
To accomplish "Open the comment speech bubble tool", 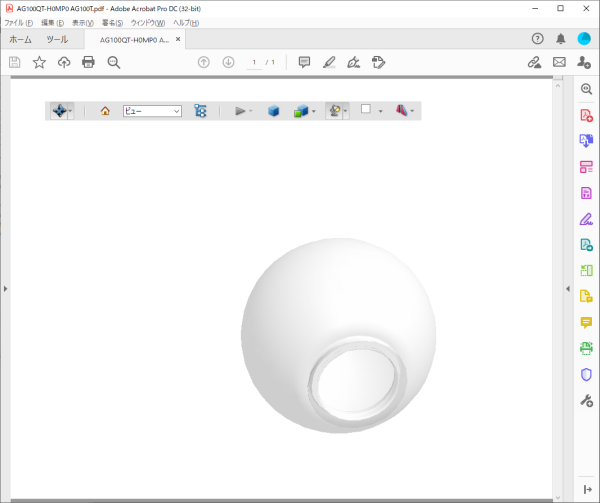I will 305,62.
